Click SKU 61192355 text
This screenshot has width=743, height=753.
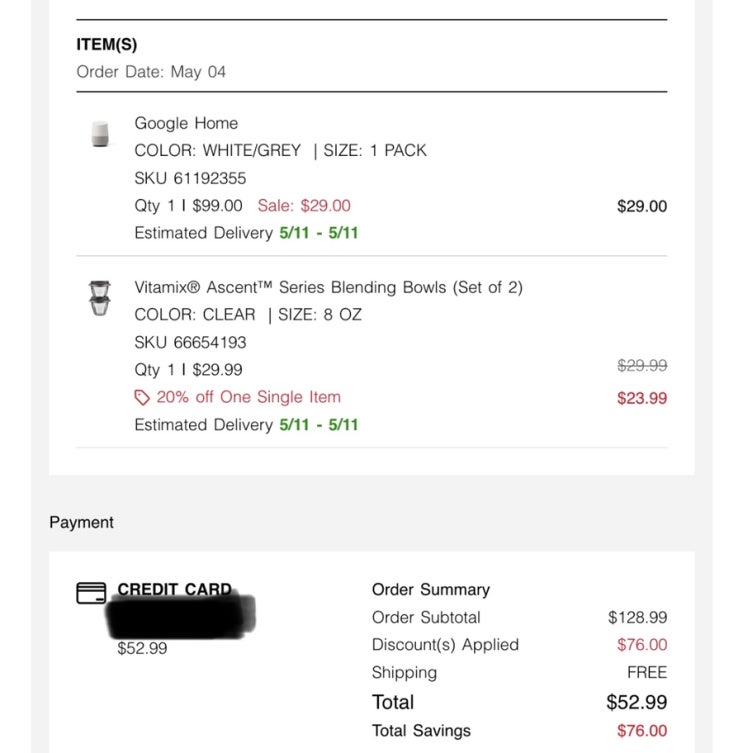[190, 178]
